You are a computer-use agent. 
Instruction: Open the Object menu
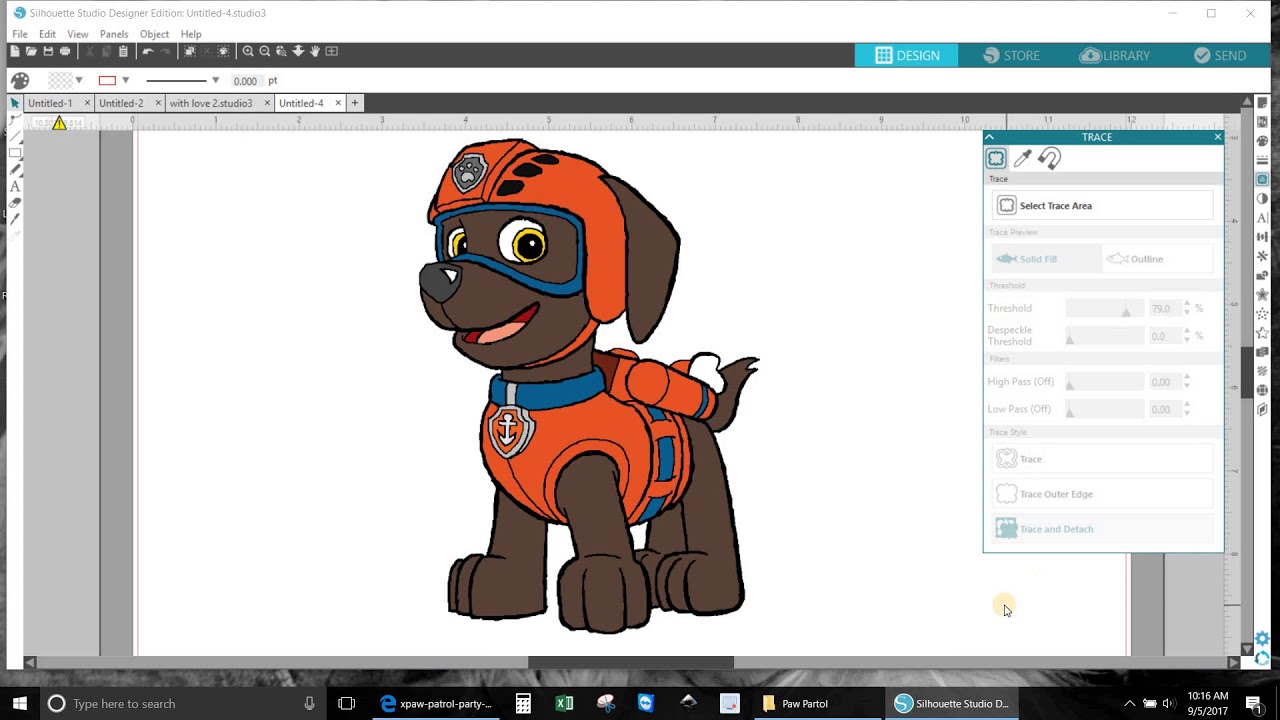(154, 34)
